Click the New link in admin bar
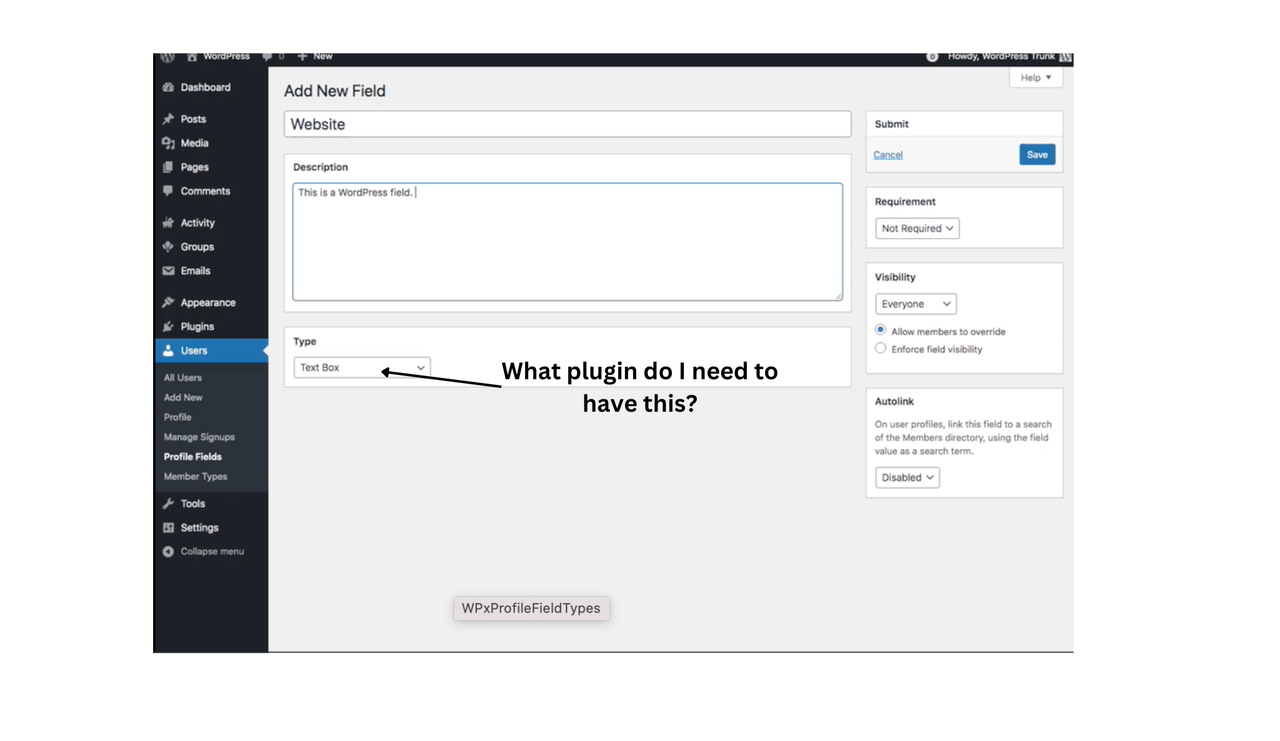The height and width of the screenshot is (741, 1280). tap(322, 57)
